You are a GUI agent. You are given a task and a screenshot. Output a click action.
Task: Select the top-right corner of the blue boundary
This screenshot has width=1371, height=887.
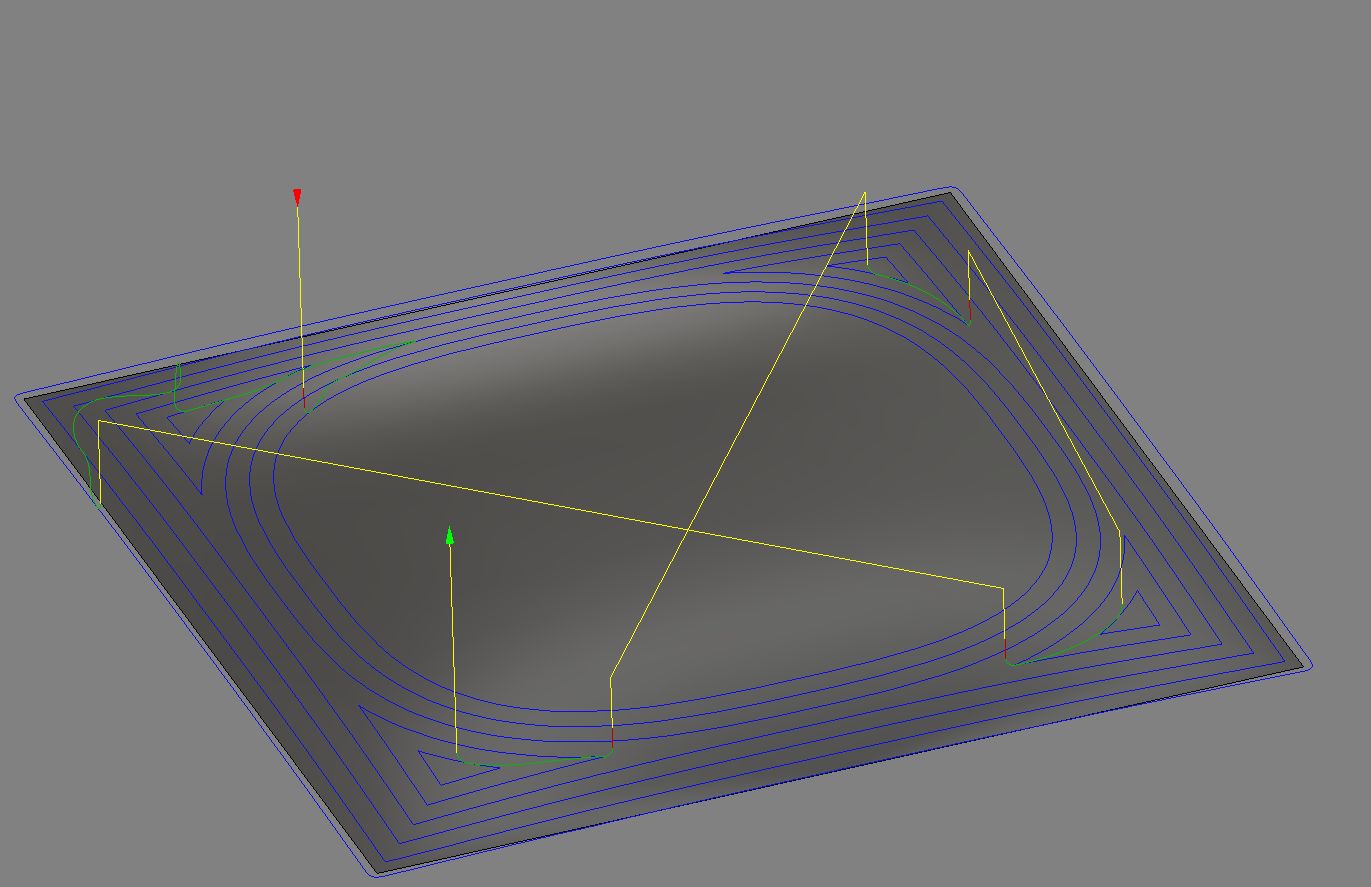955,187
